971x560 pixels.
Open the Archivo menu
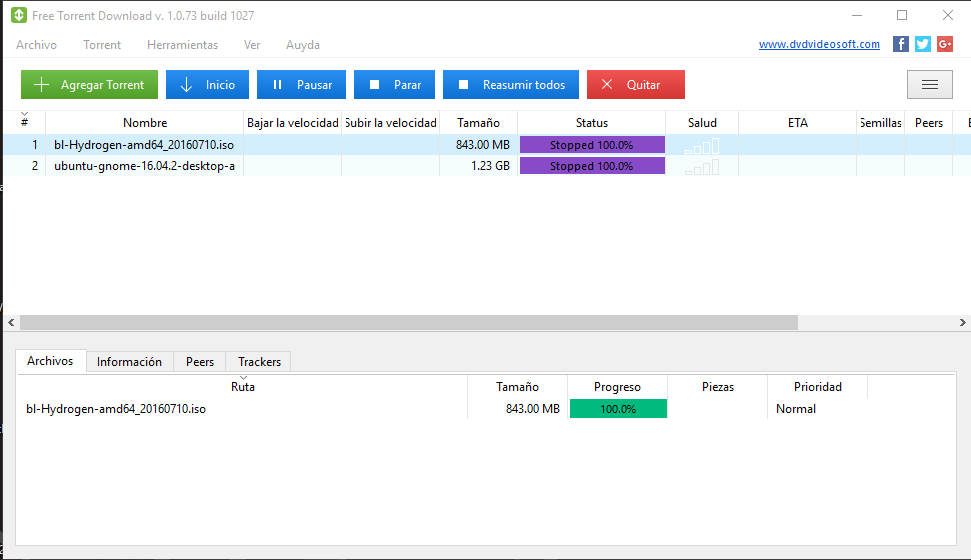pyautogui.click(x=37, y=45)
